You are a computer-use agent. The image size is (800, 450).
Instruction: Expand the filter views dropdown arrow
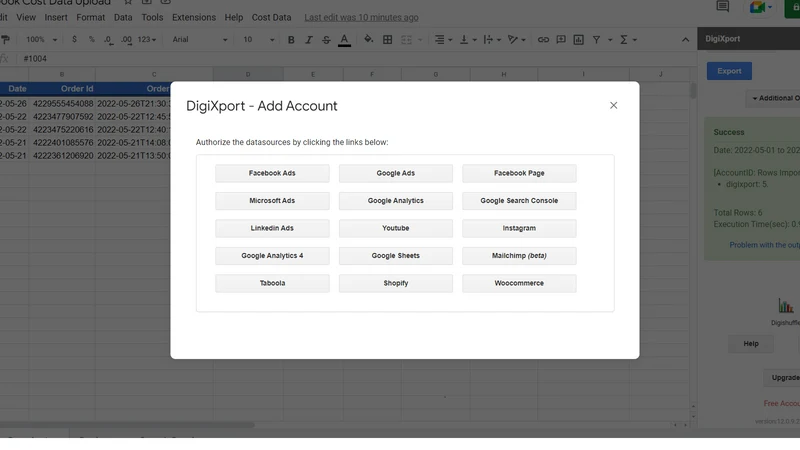[x=610, y=40]
